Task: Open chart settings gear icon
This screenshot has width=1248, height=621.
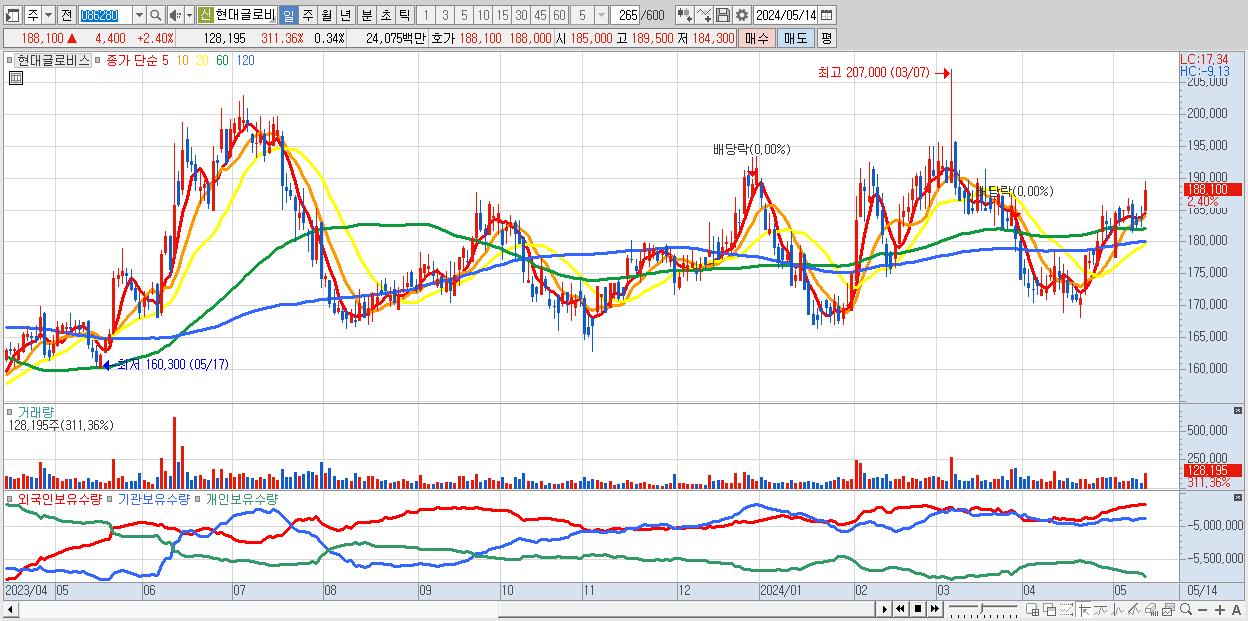Action: 742,16
